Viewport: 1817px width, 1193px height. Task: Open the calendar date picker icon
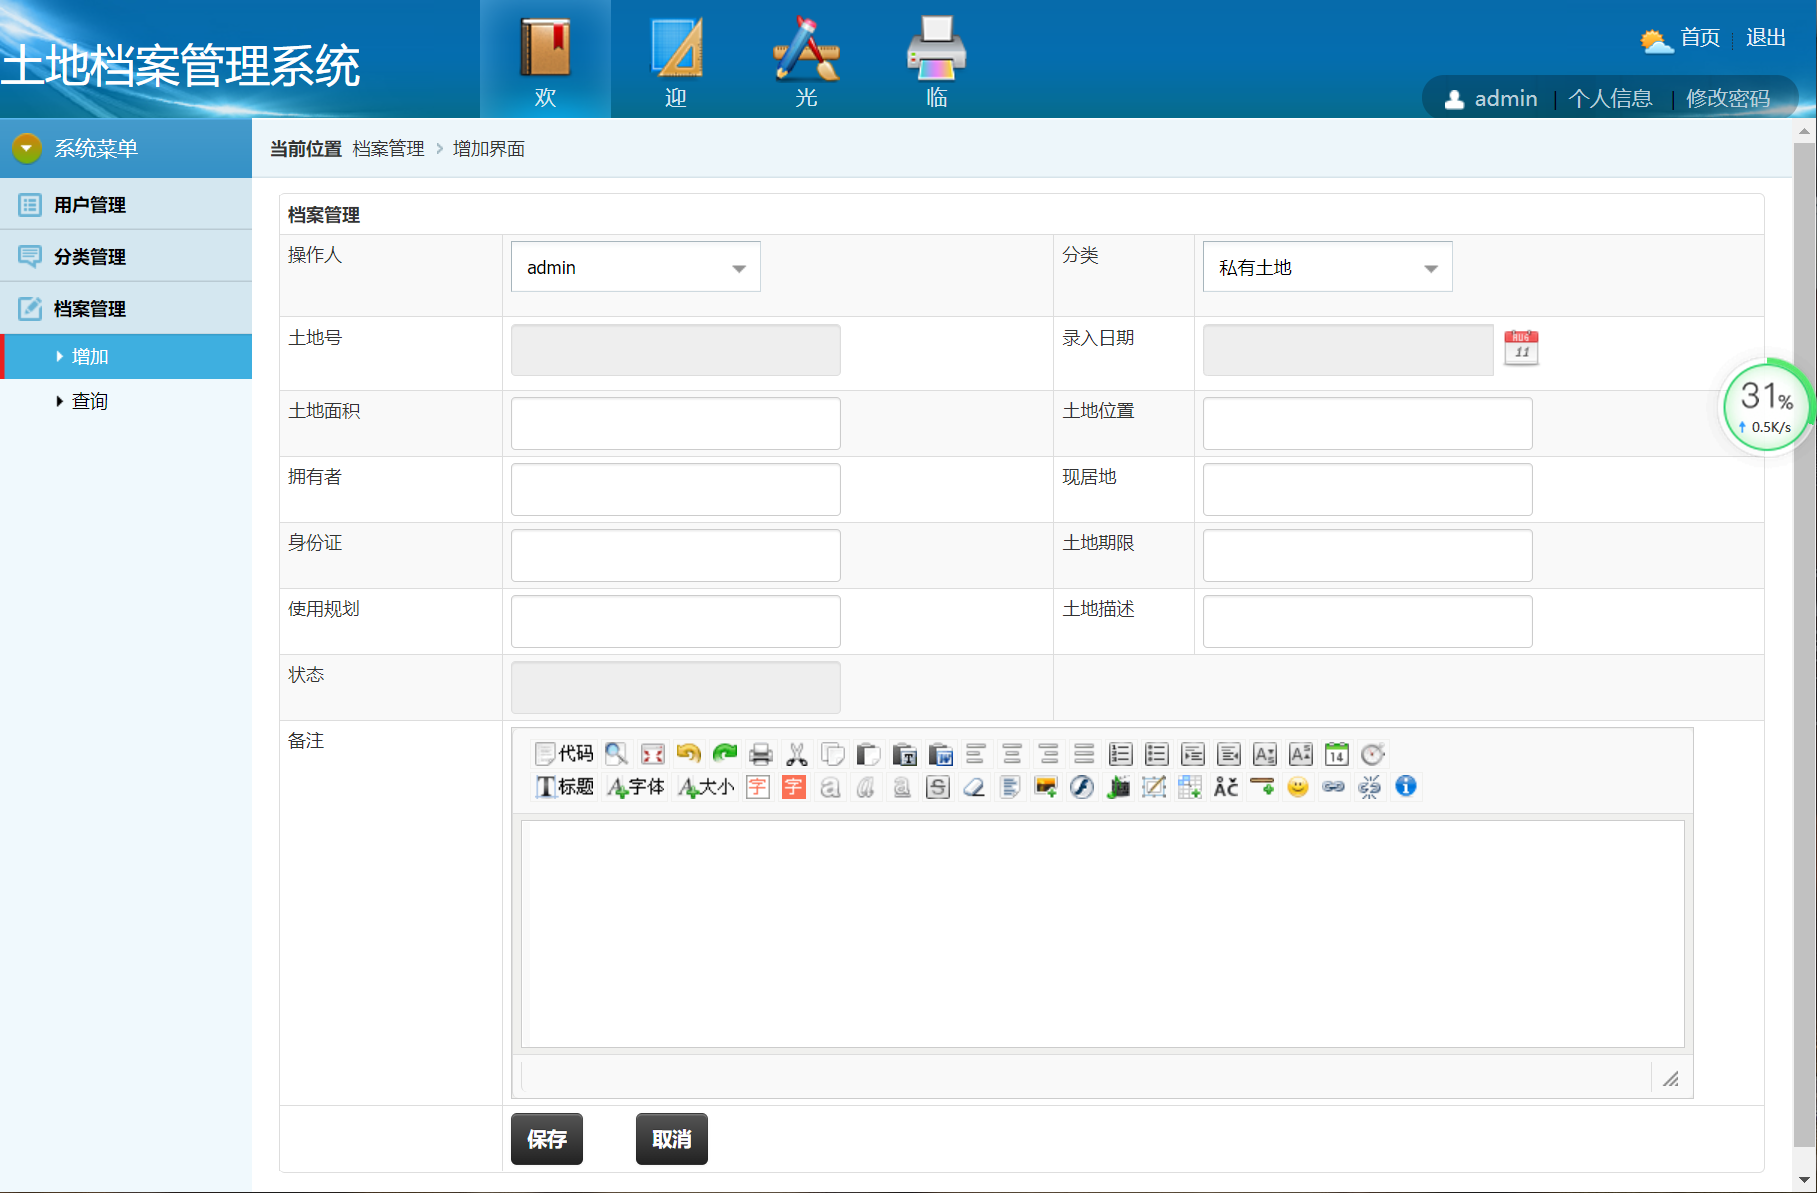pos(1521,348)
